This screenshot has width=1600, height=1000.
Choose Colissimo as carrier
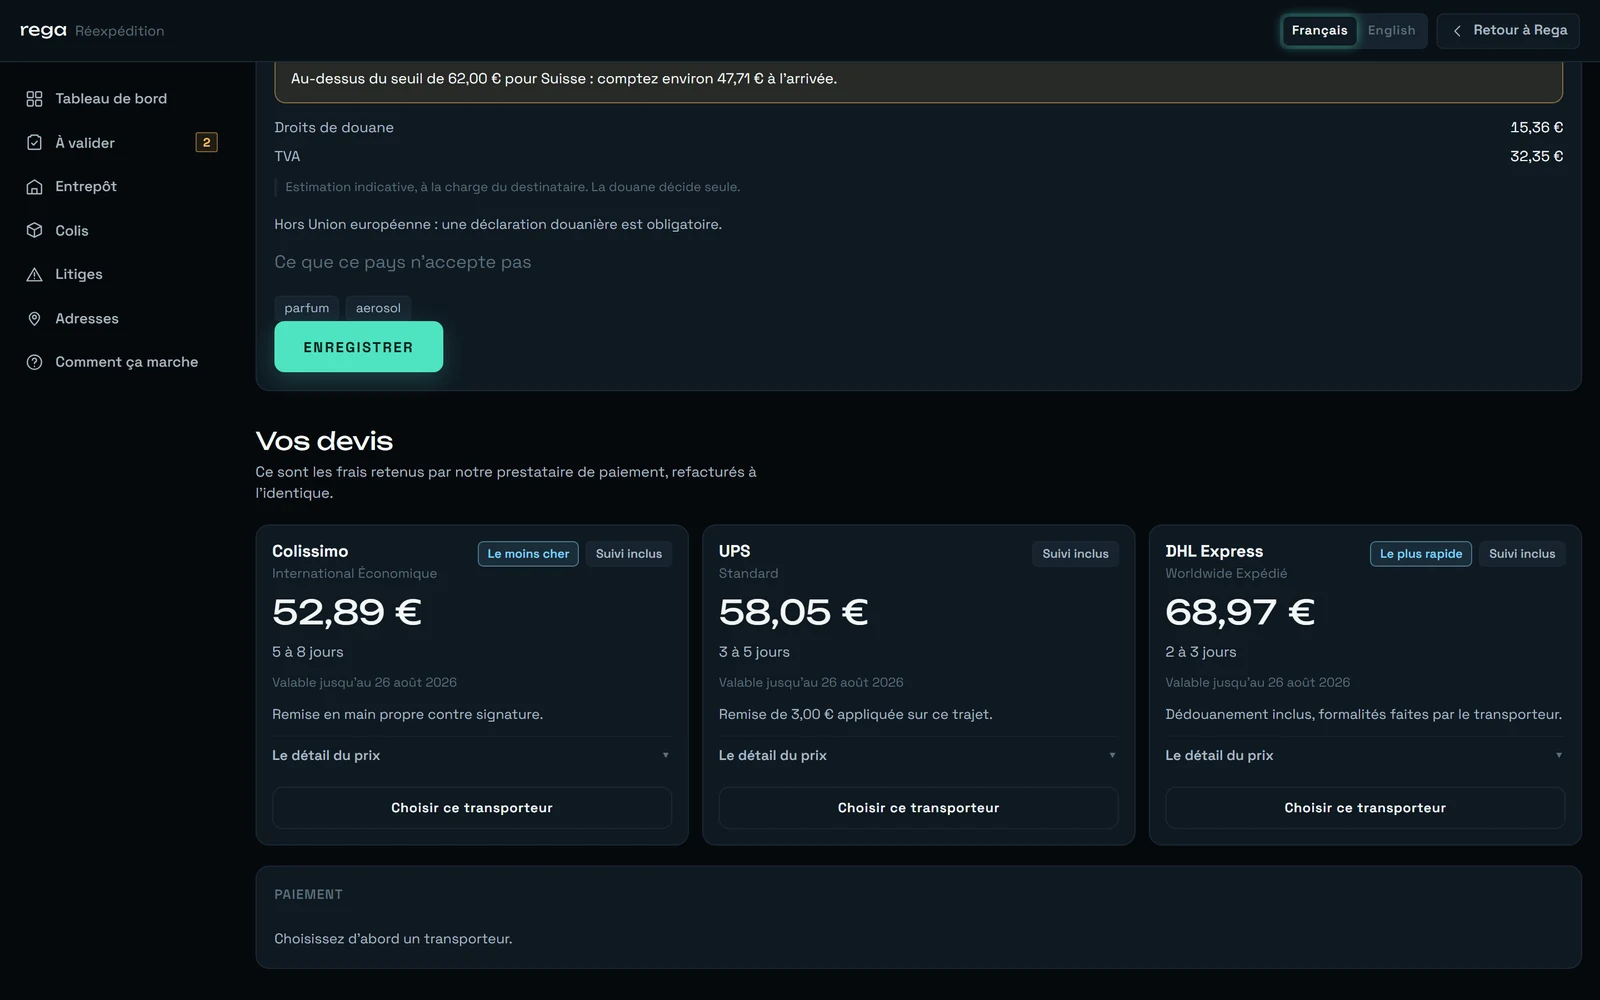click(472, 808)
